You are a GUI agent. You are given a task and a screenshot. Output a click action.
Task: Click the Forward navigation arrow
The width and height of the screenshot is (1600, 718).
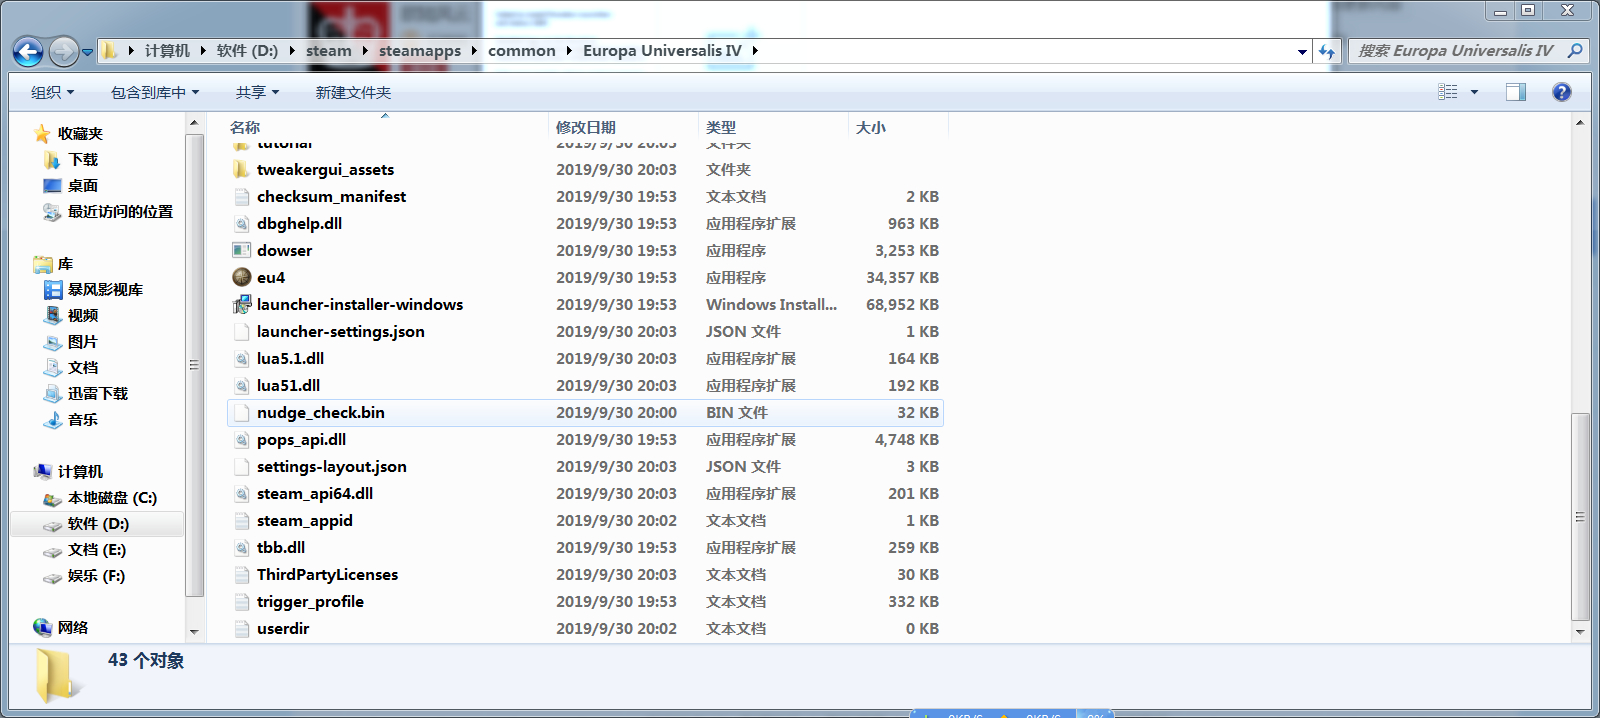(x=63, y=51)
